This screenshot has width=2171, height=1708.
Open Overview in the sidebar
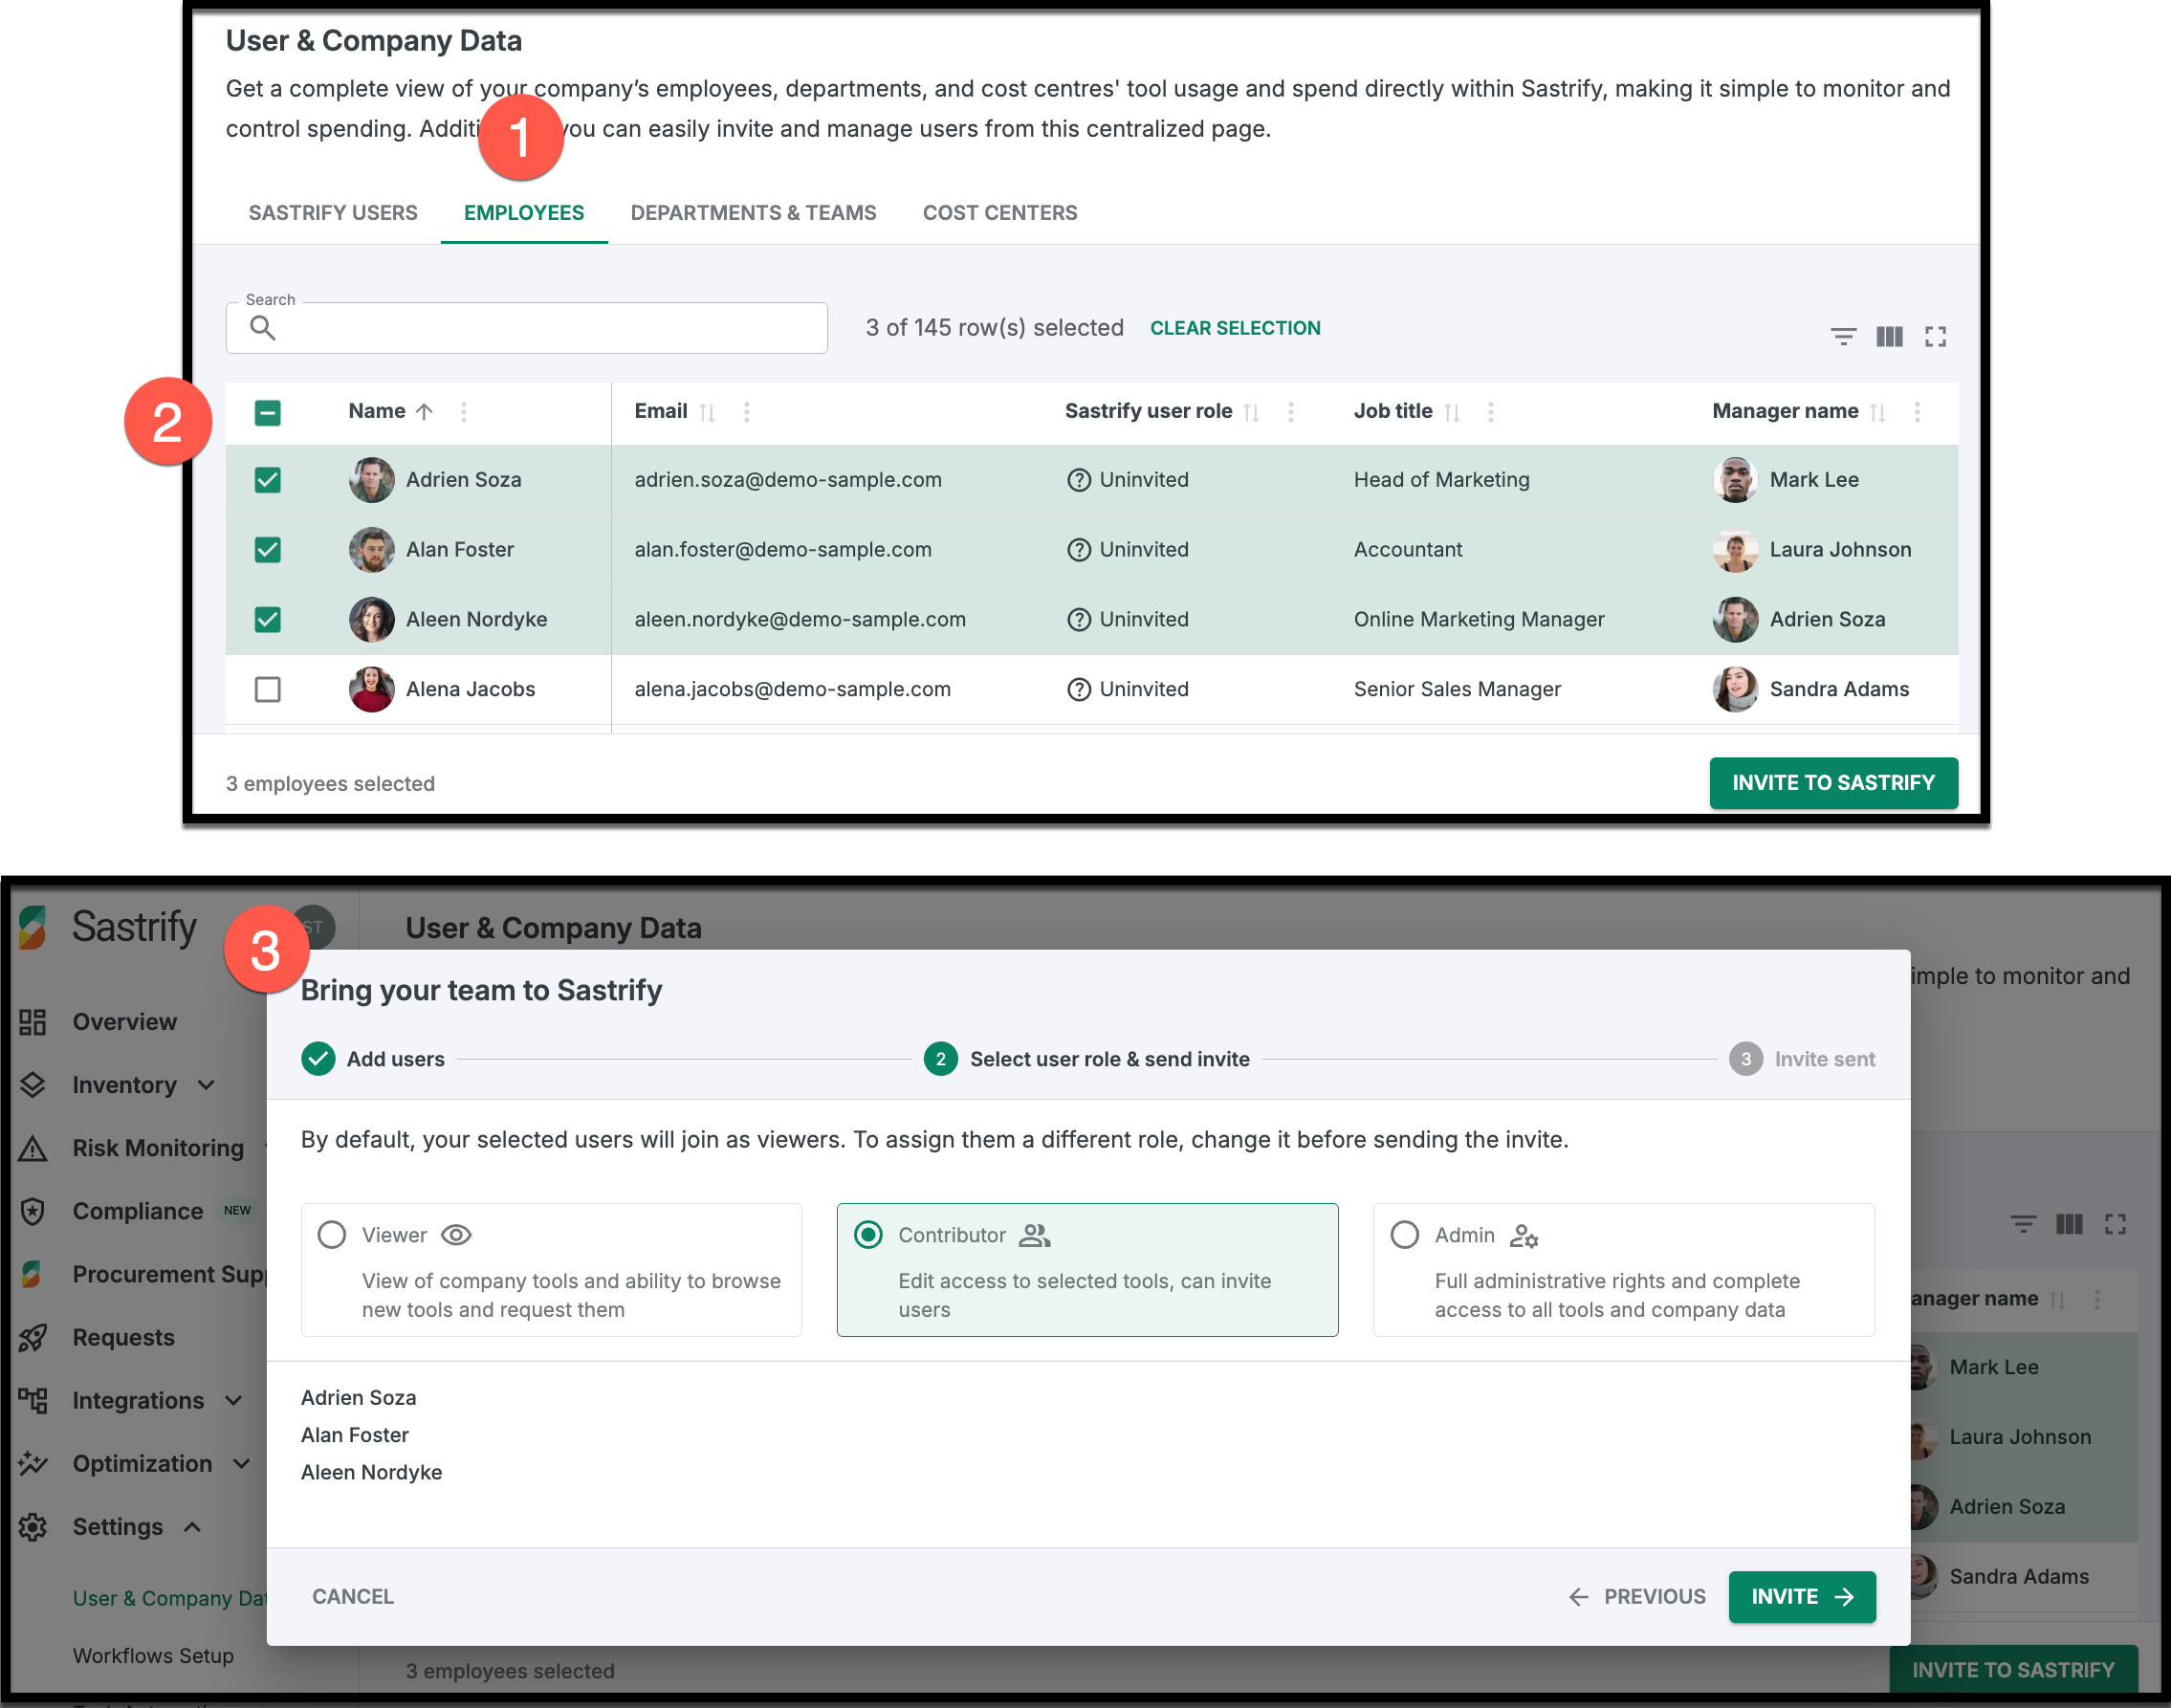[x=124, y=1022]
